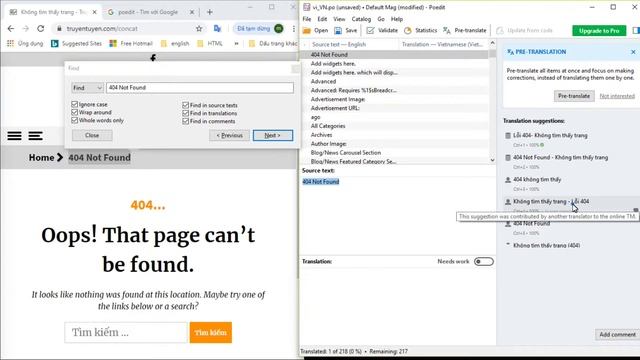Click the Not interested link
The image size is (640, 360).
[617, 96]
